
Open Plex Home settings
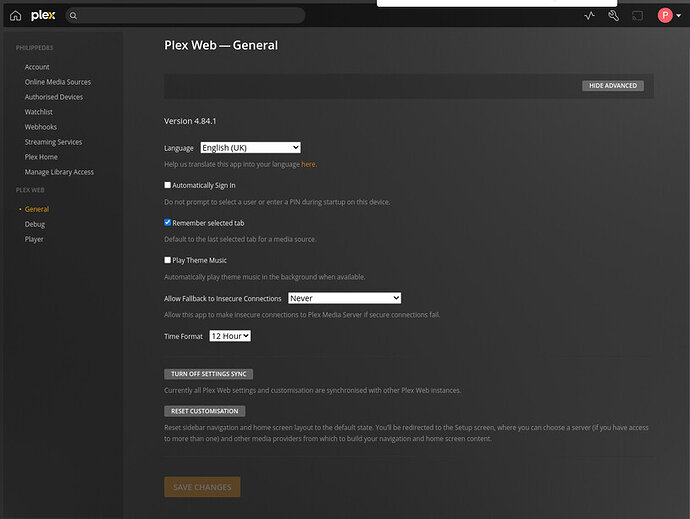[41, 157]
